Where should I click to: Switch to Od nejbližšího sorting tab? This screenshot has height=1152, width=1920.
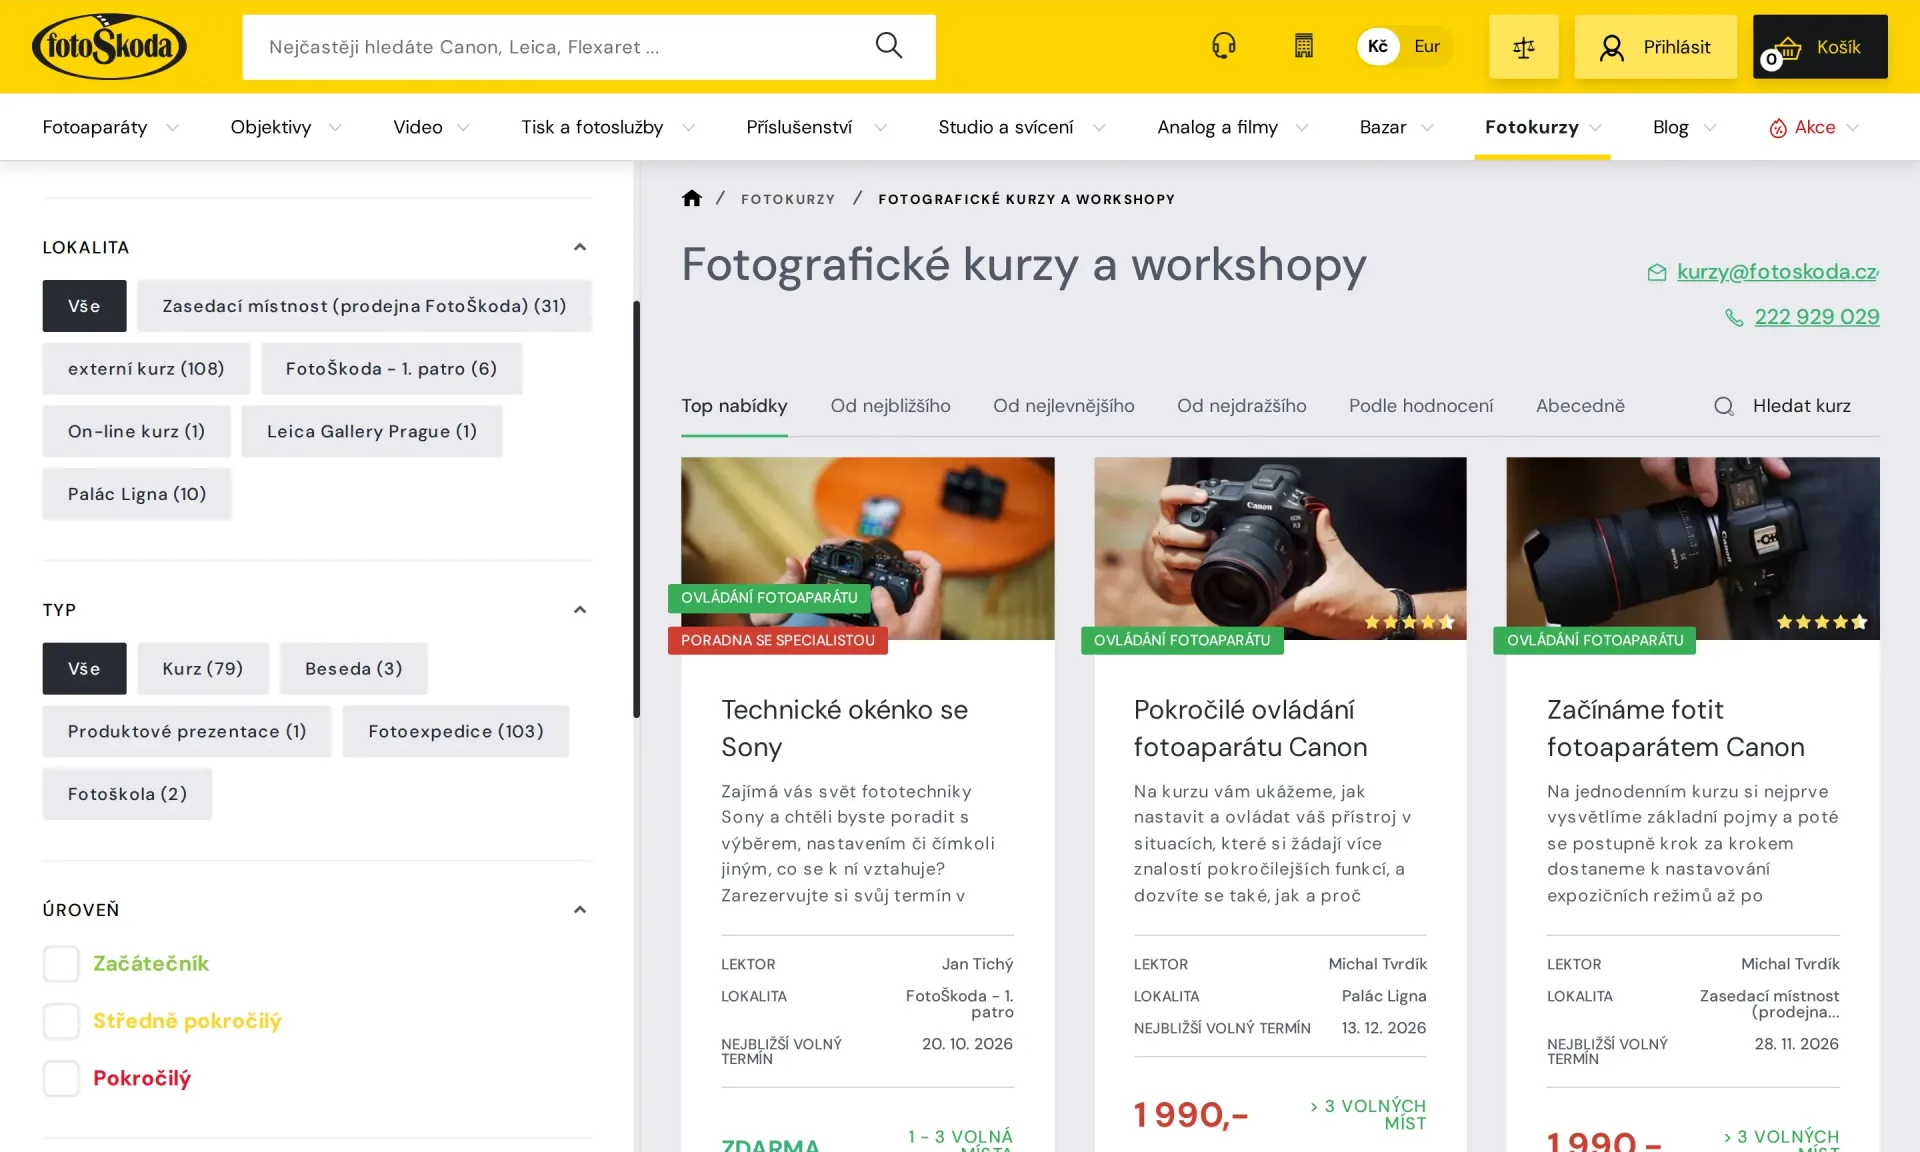pyautogui.click(x=890, y=406)
